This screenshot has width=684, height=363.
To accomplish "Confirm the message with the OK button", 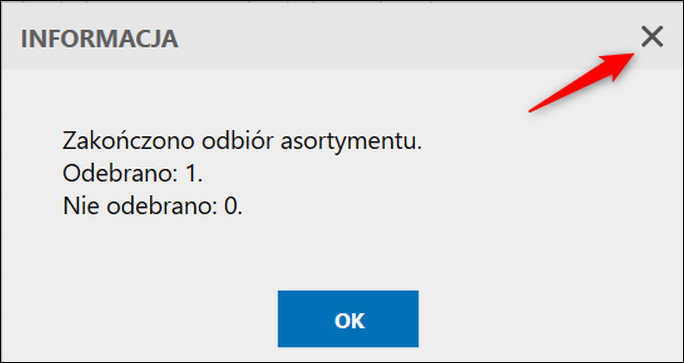I will click(348, 319).
